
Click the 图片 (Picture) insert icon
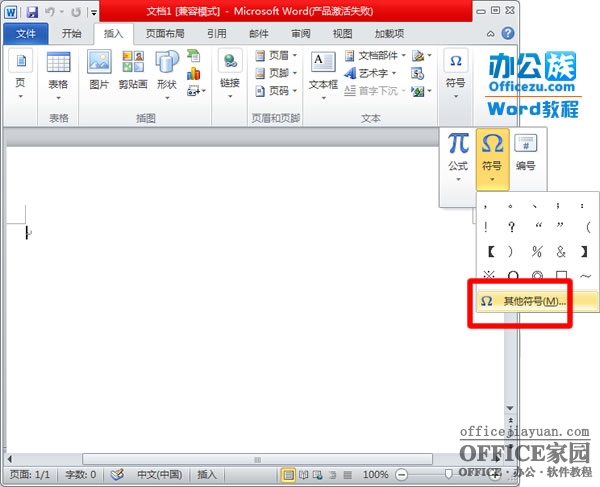click(x=99, y=68)
